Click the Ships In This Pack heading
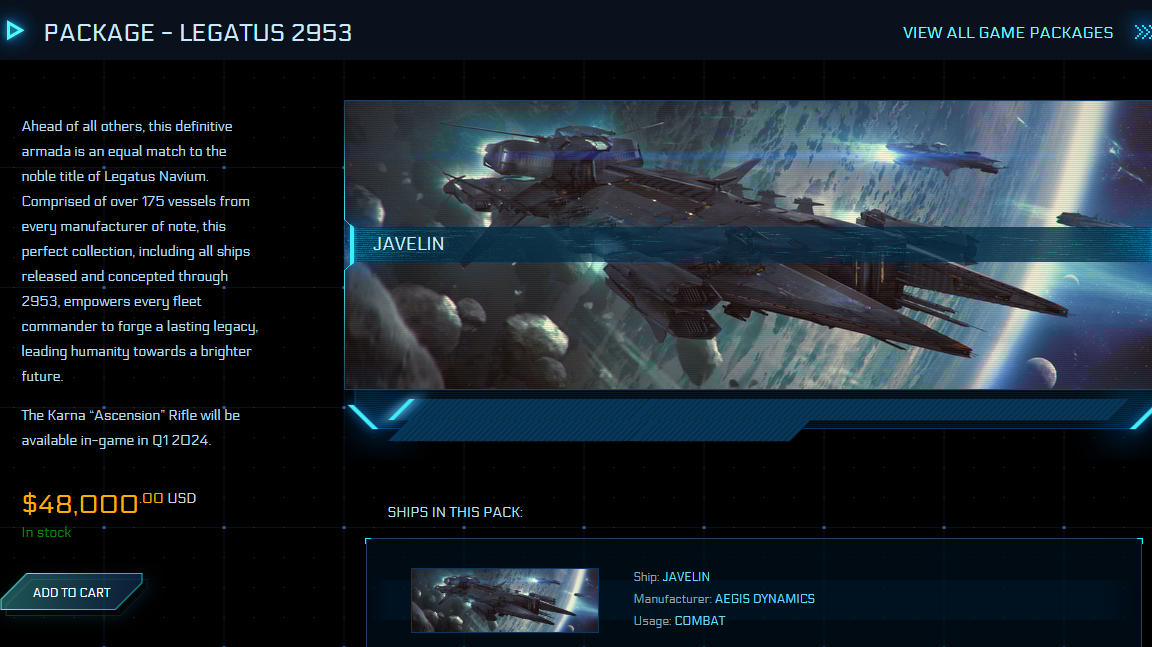This screenshot has width=1152, height=647. [455, 513]
